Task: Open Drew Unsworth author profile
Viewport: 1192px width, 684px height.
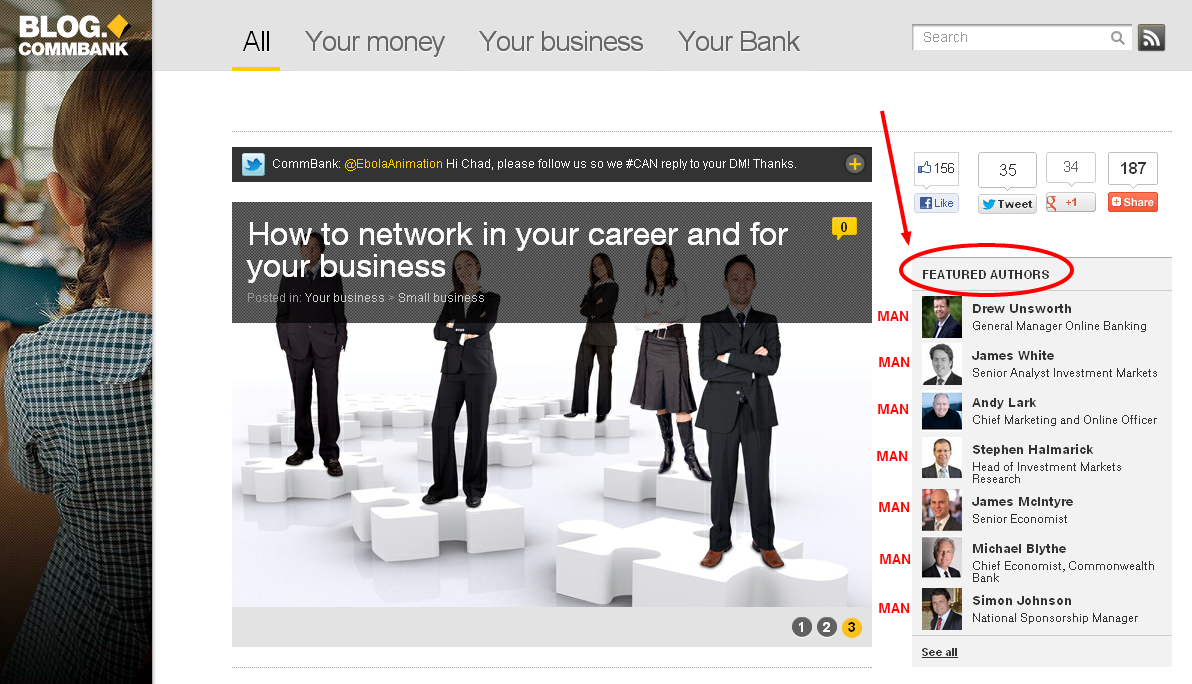Action: (1022, 309)
